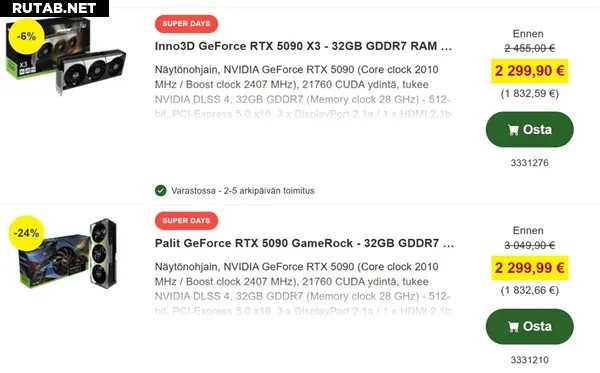This screenshot has height=373, width=600.
Task: Click product number 3331276
Action: 530,163
